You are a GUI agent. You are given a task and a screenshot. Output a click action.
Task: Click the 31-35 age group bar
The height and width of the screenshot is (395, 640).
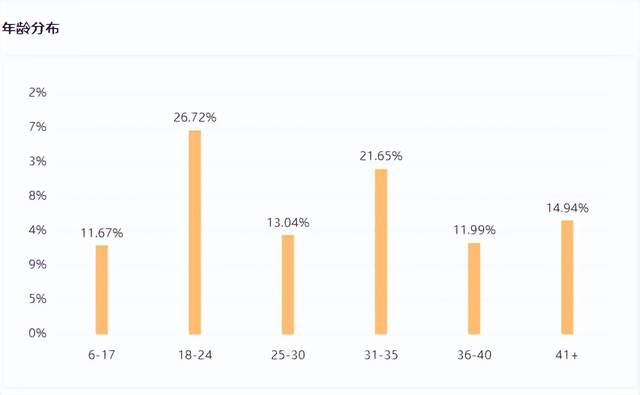(381, 252)
